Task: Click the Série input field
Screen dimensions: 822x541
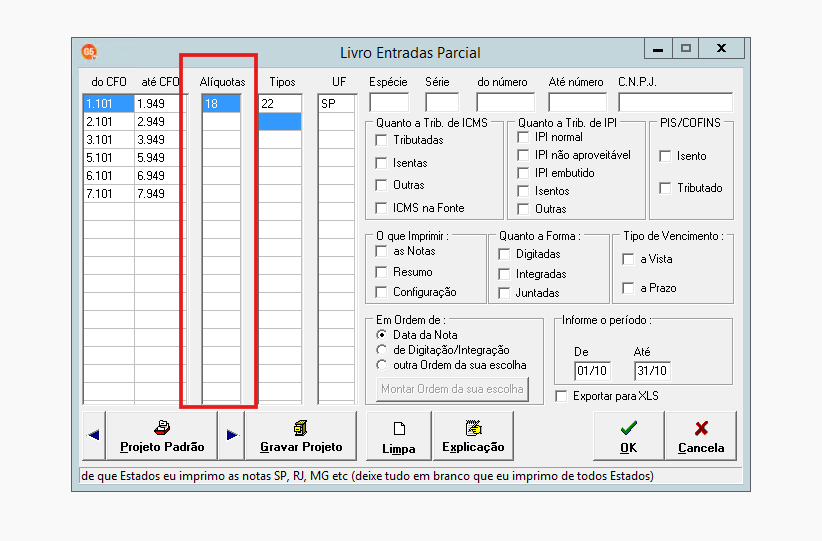Action: click(x=442, y=102)
